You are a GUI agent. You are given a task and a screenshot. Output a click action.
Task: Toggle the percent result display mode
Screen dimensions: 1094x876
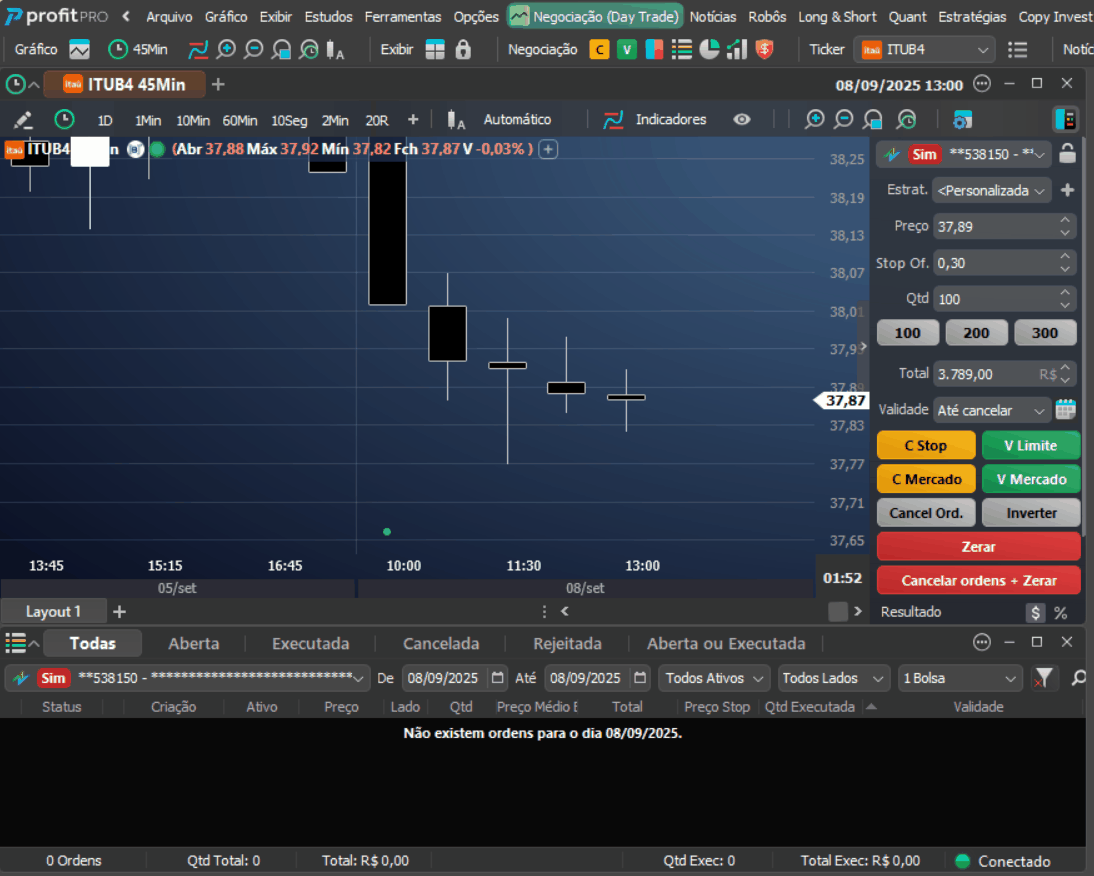pyautogui.click(x=1061, y=613)
